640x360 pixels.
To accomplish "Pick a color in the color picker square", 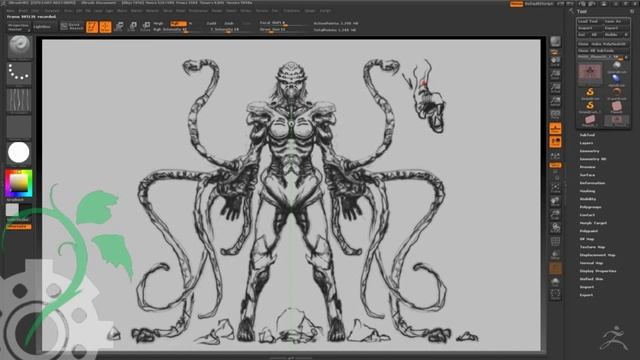I will 19,184.
